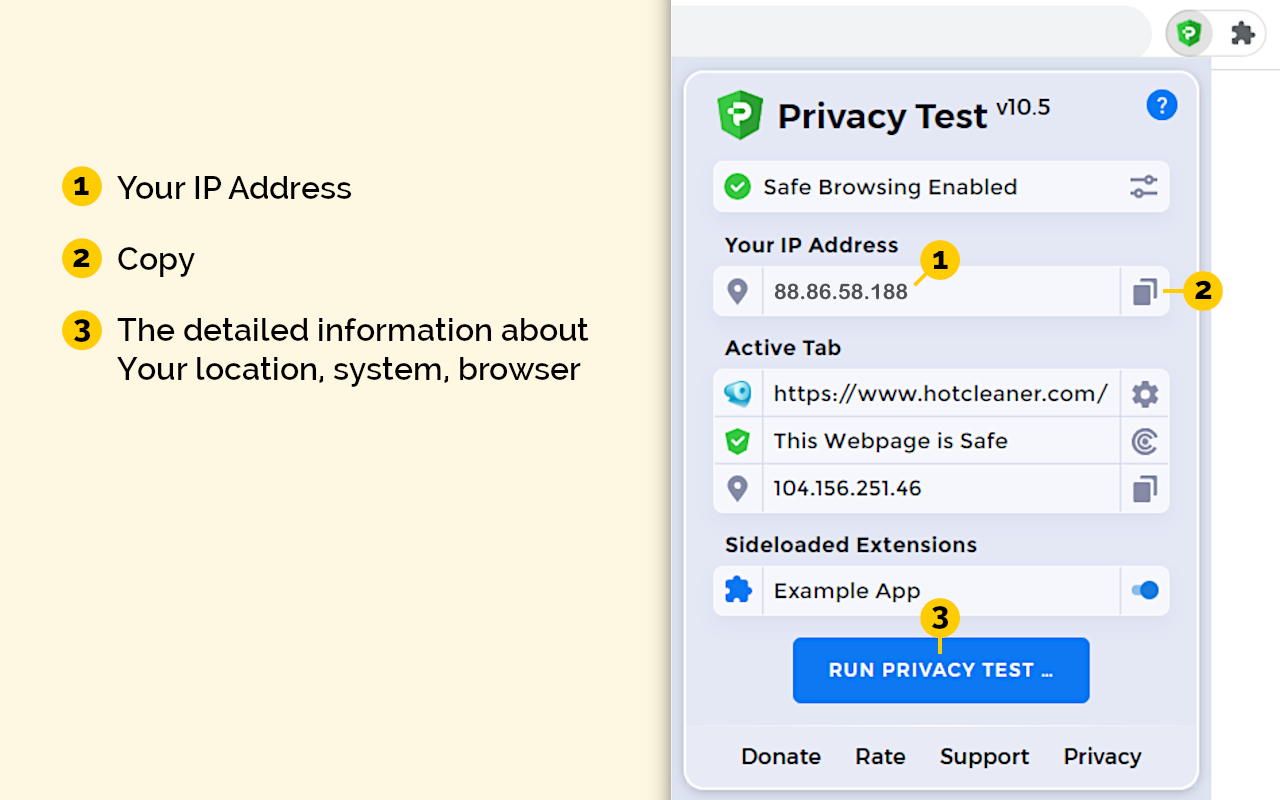Click the Privacy Test shield logo
This screenshot has height=800, width=1280.
(737, 113)
